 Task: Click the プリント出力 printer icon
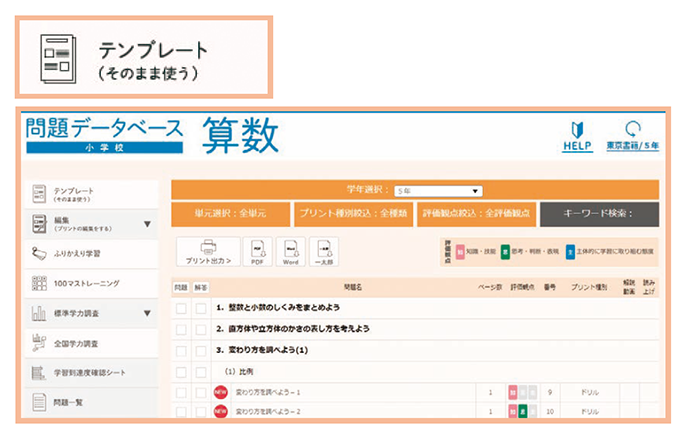[207, 251]
